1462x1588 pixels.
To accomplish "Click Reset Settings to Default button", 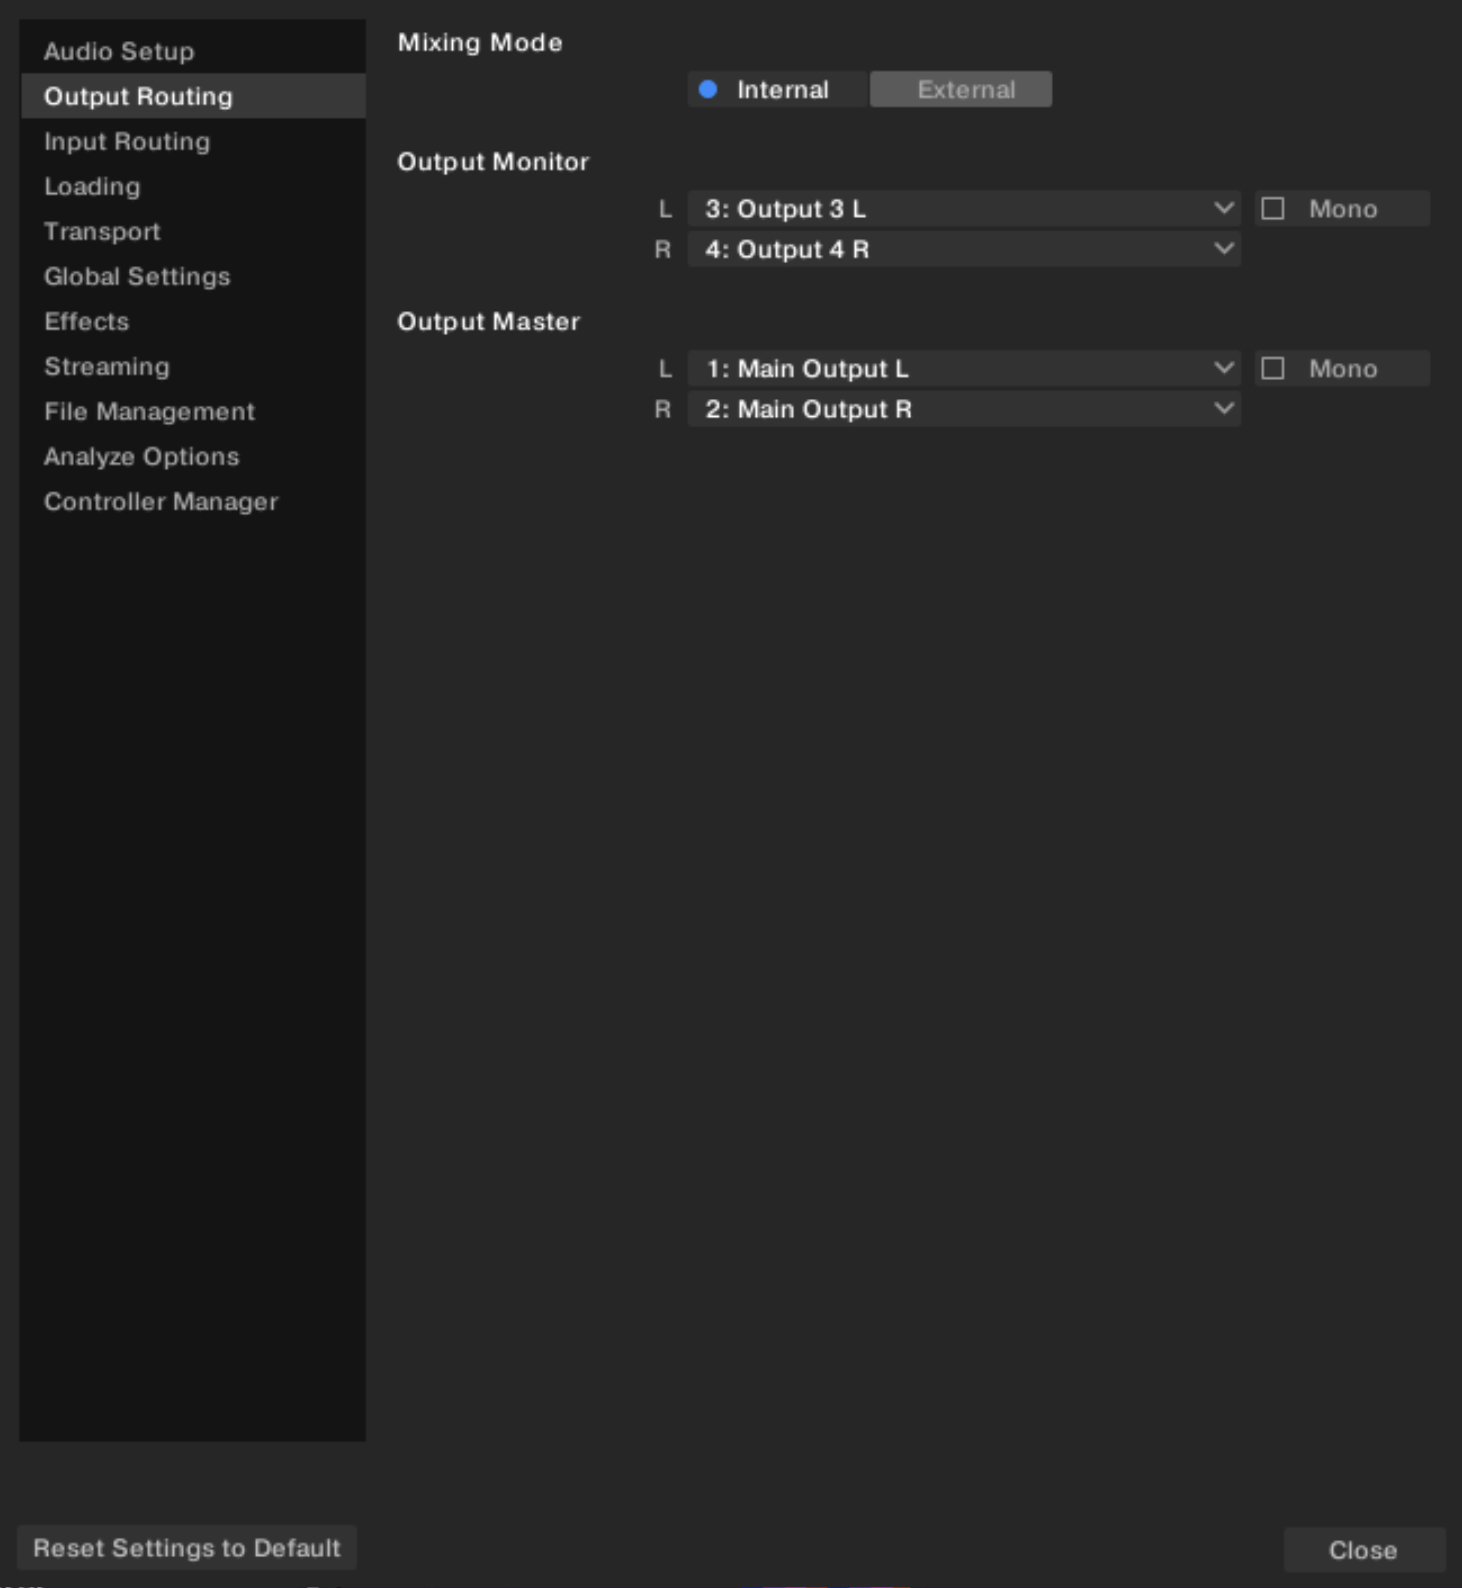I will pos(187,1548).
